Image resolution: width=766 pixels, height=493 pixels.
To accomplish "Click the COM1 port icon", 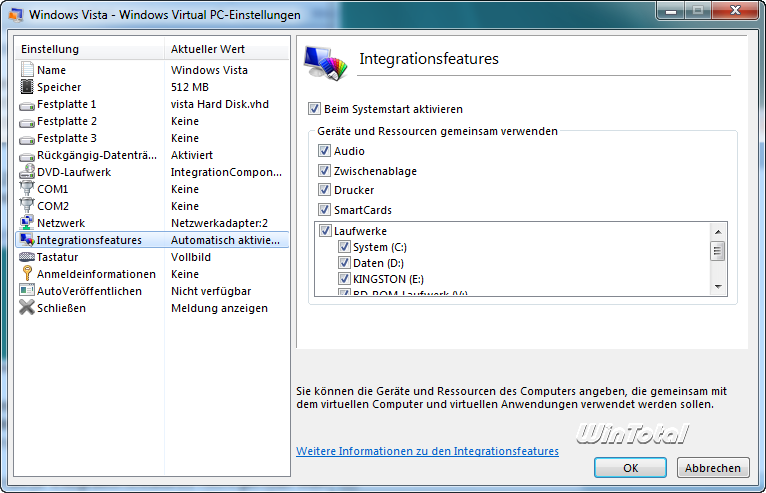I will [27, 189].
